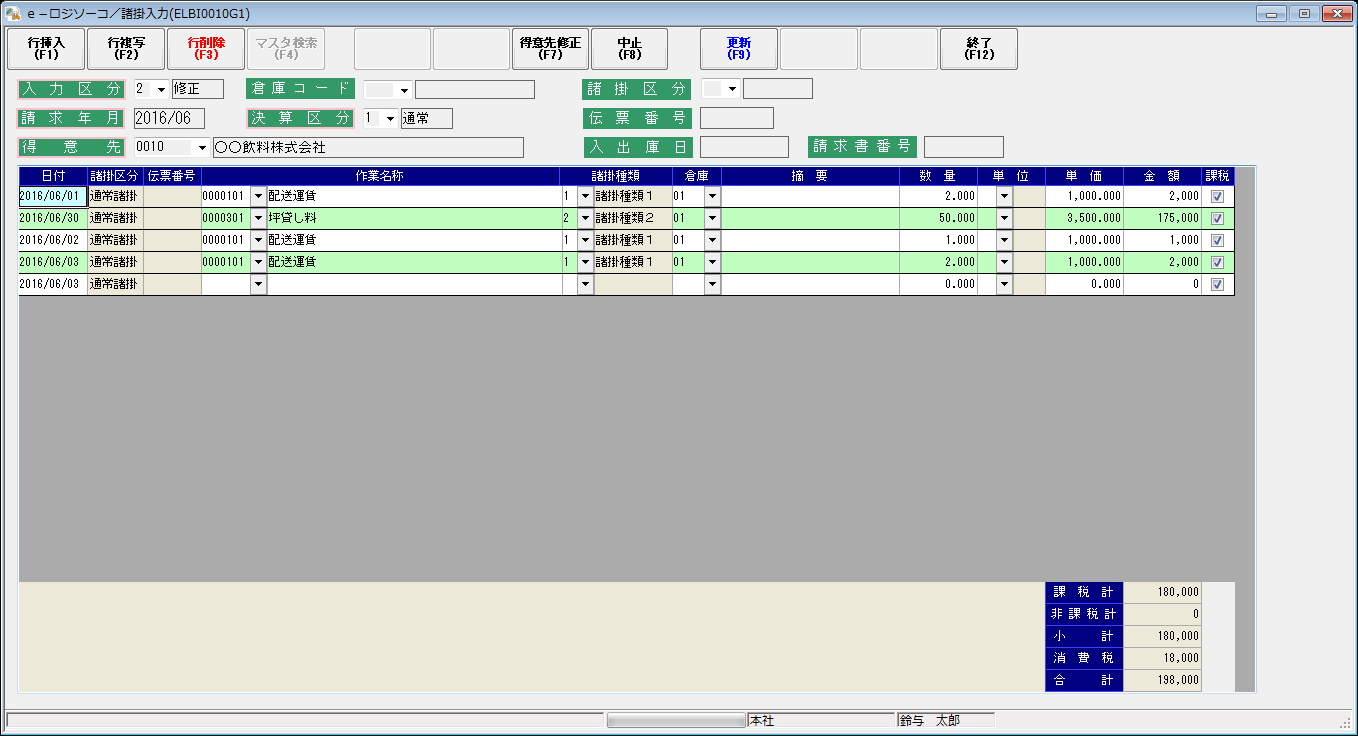Click the 請求年月 field showing 2016/06
The width and height of the screenshot is (1358, 736).
click(x=168, y=119)
